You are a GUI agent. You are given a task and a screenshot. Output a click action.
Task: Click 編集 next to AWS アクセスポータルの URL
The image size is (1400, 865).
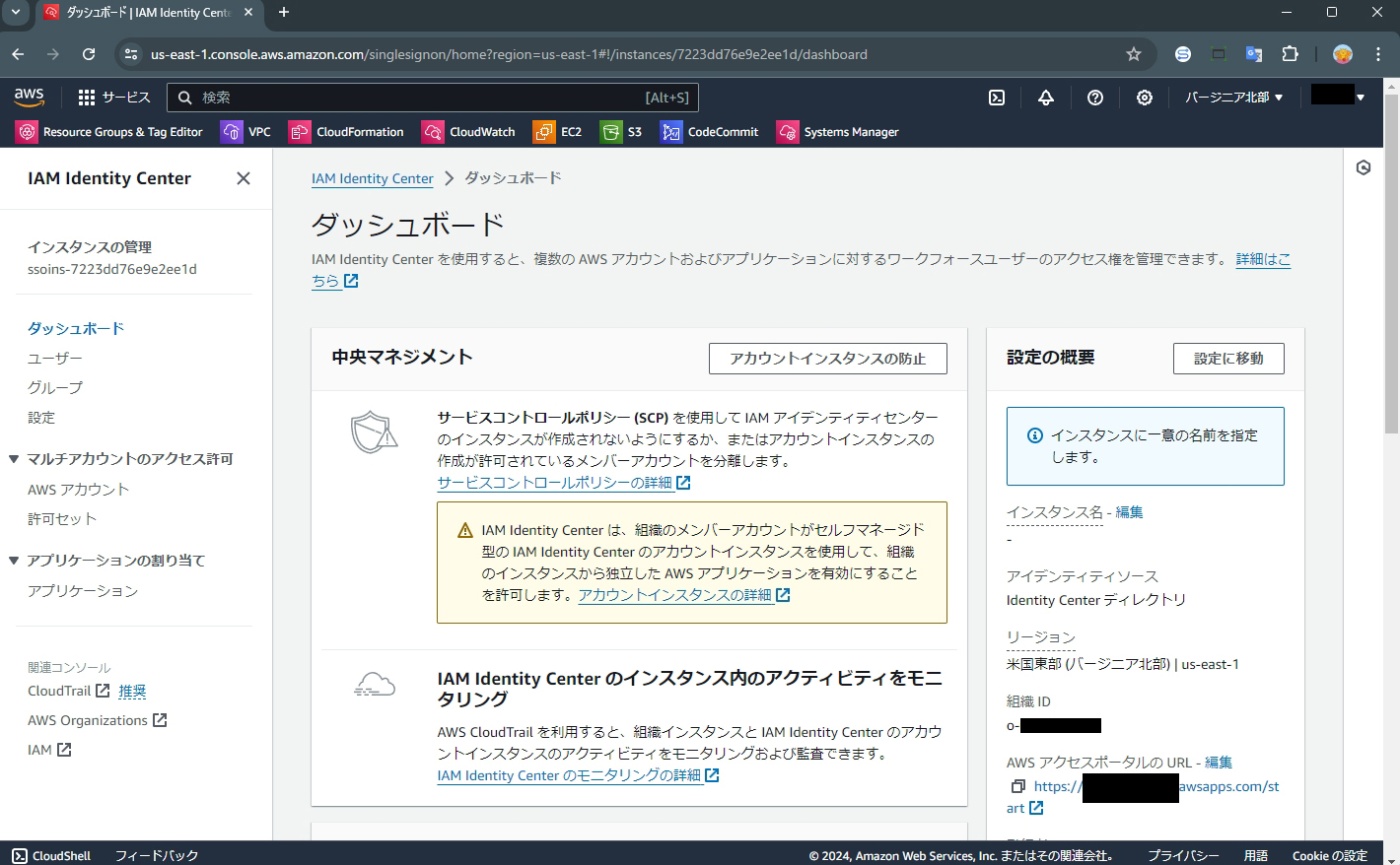pos(1219,762)
